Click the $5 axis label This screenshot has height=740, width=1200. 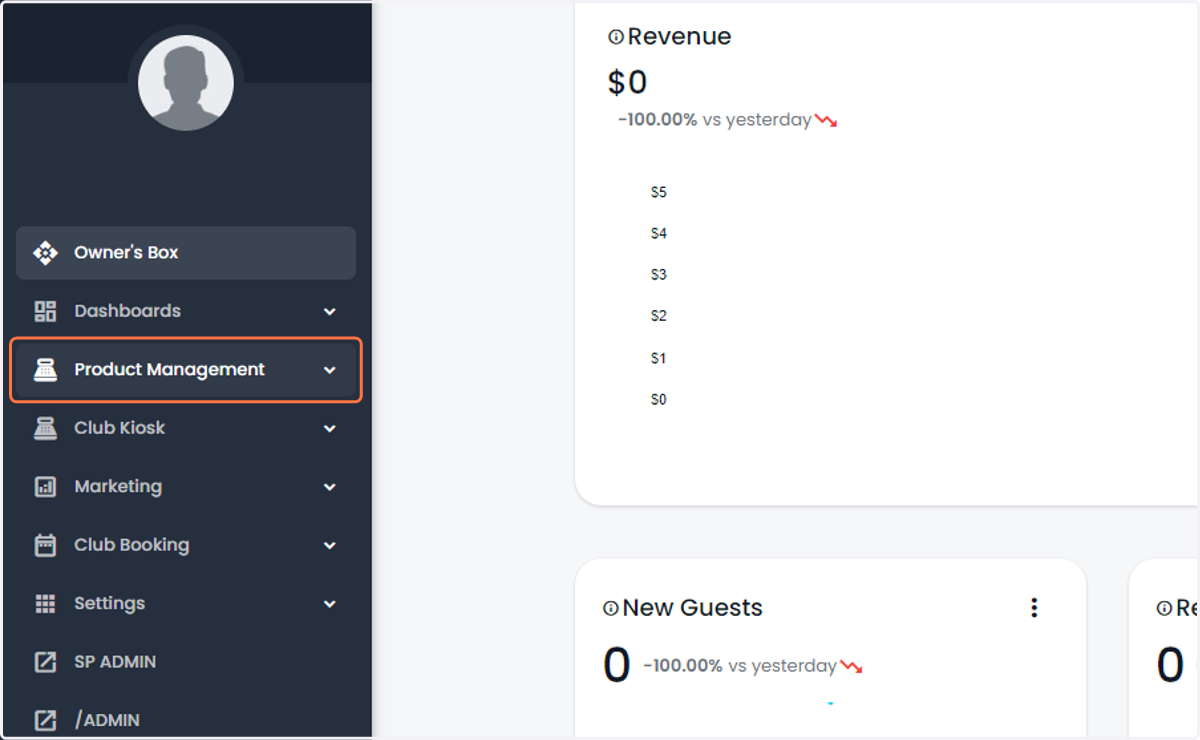[658, 192]
